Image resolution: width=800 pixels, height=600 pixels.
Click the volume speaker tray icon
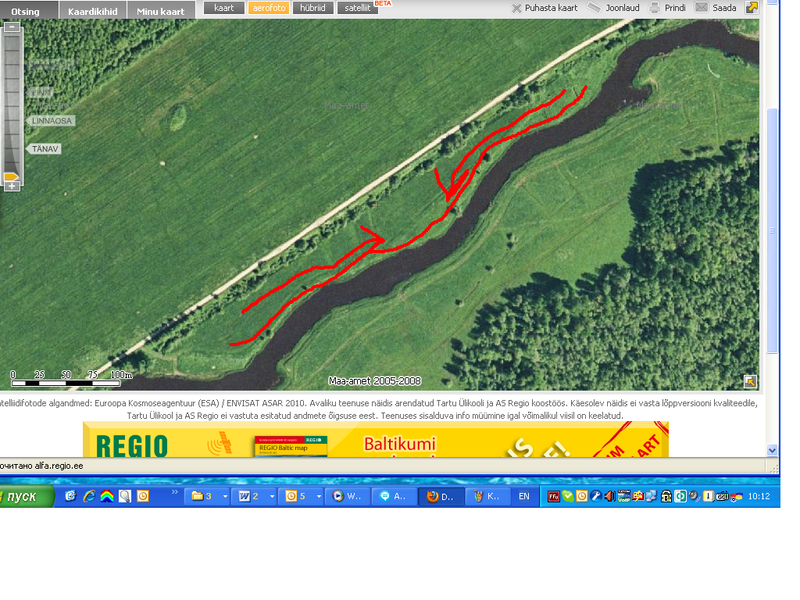click(x=610, y=496)
